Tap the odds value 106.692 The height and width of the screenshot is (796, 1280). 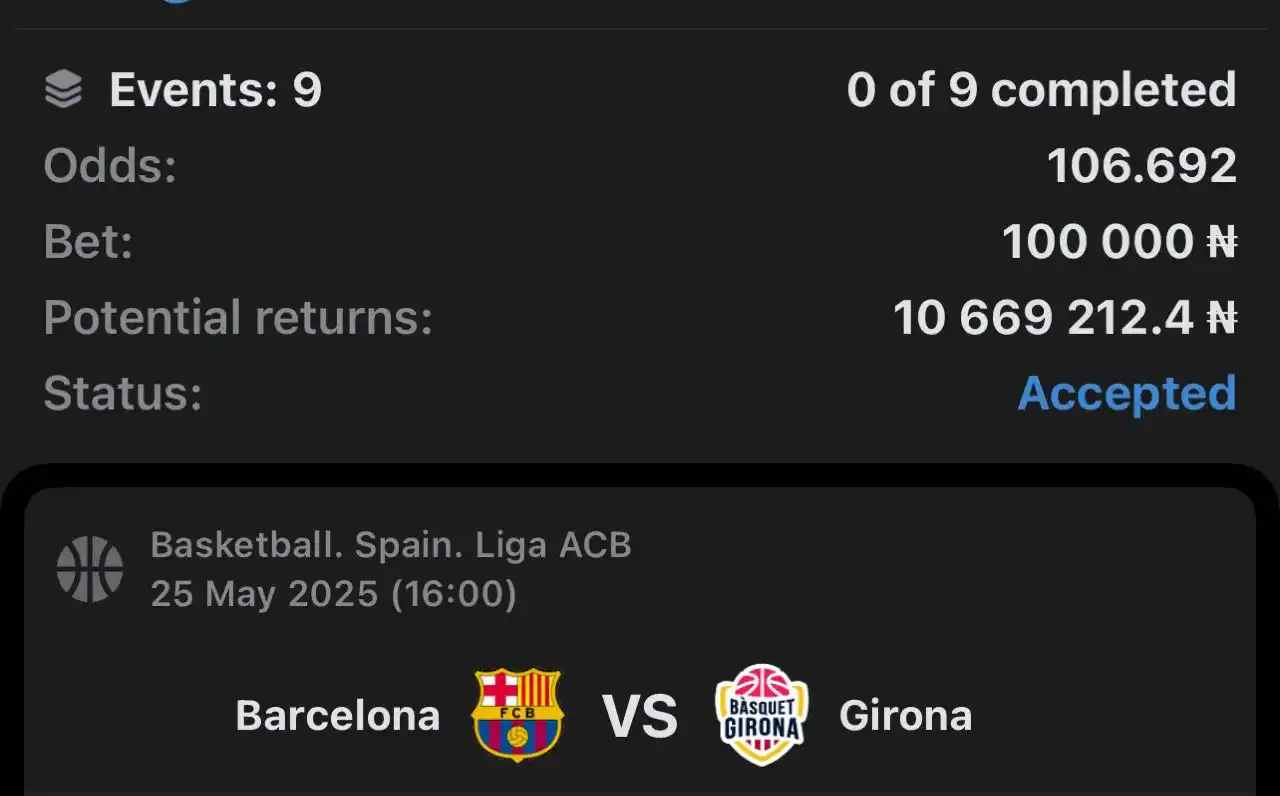coord(1142,166)
